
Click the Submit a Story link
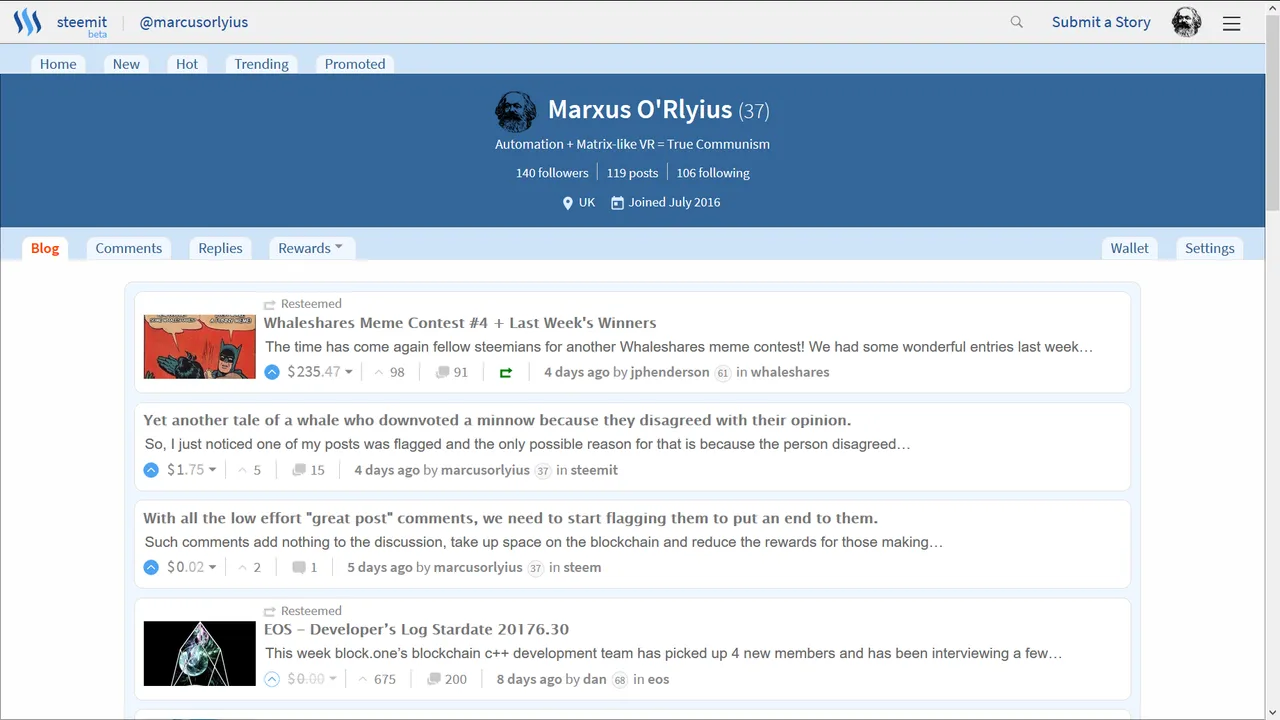pyautogui.click(x=1101, y=22)
